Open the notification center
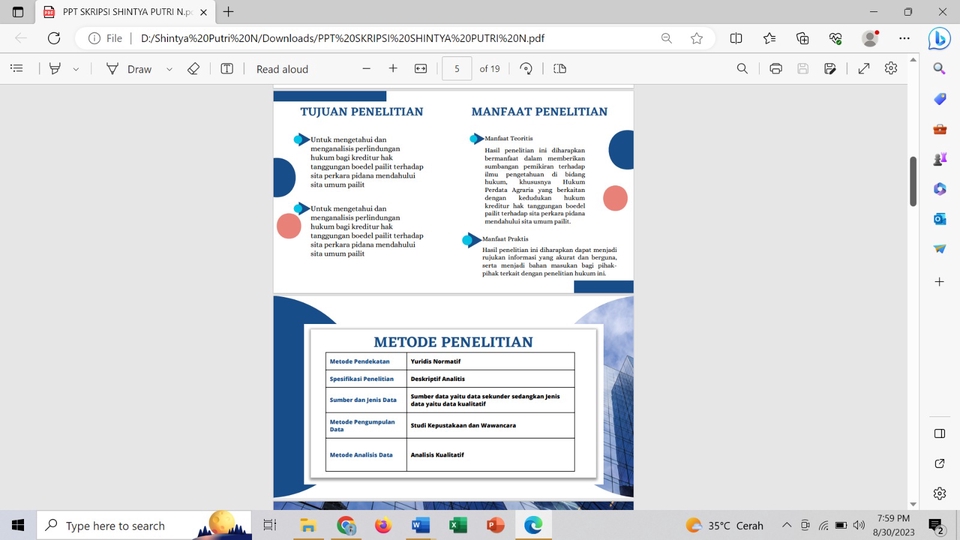Image resolution: width=960 pixels, height=540 pixels. (x=936, y=525)
